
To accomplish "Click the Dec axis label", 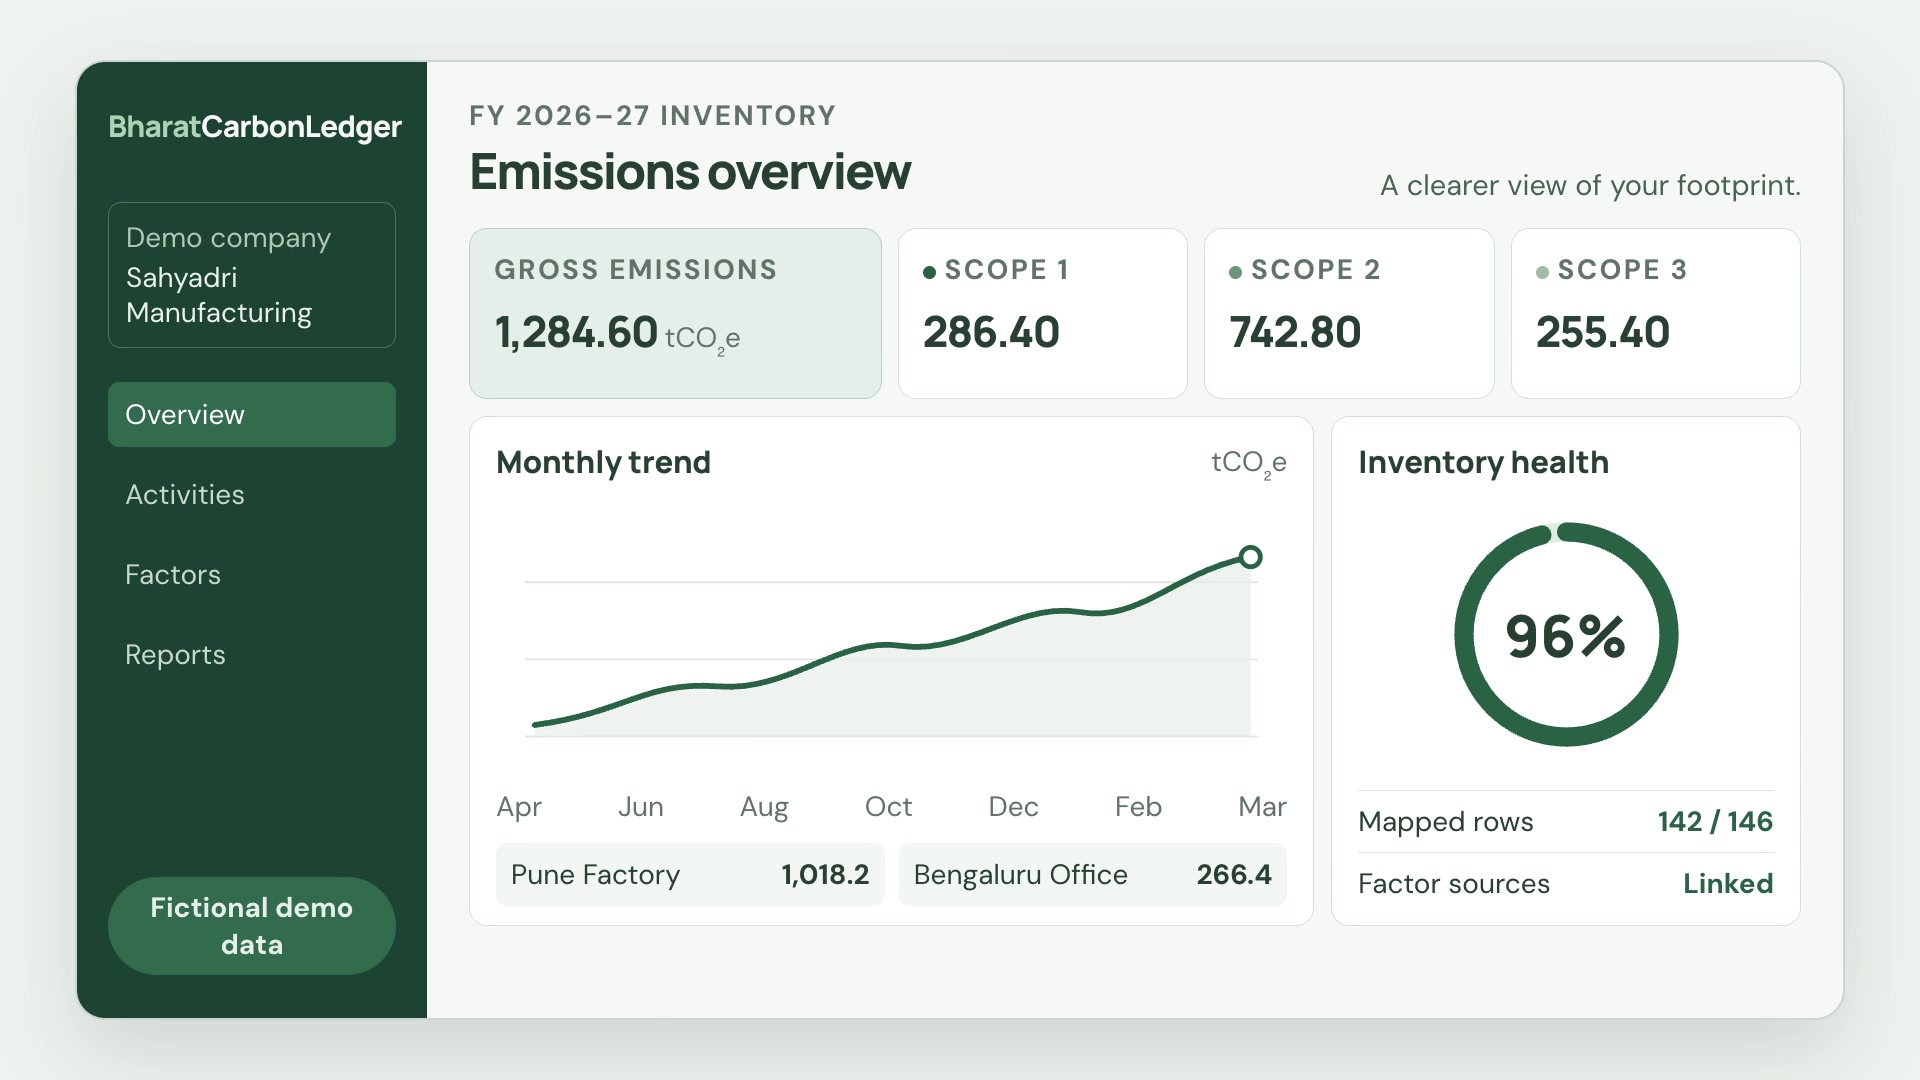I will [1013, 807].
